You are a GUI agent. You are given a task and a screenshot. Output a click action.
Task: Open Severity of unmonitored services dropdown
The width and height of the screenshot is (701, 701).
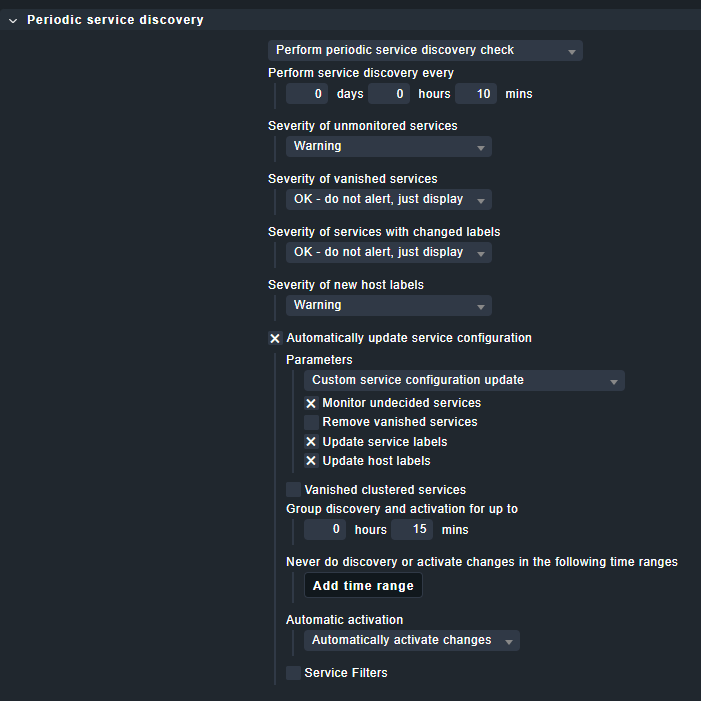(x=389, y=146)
